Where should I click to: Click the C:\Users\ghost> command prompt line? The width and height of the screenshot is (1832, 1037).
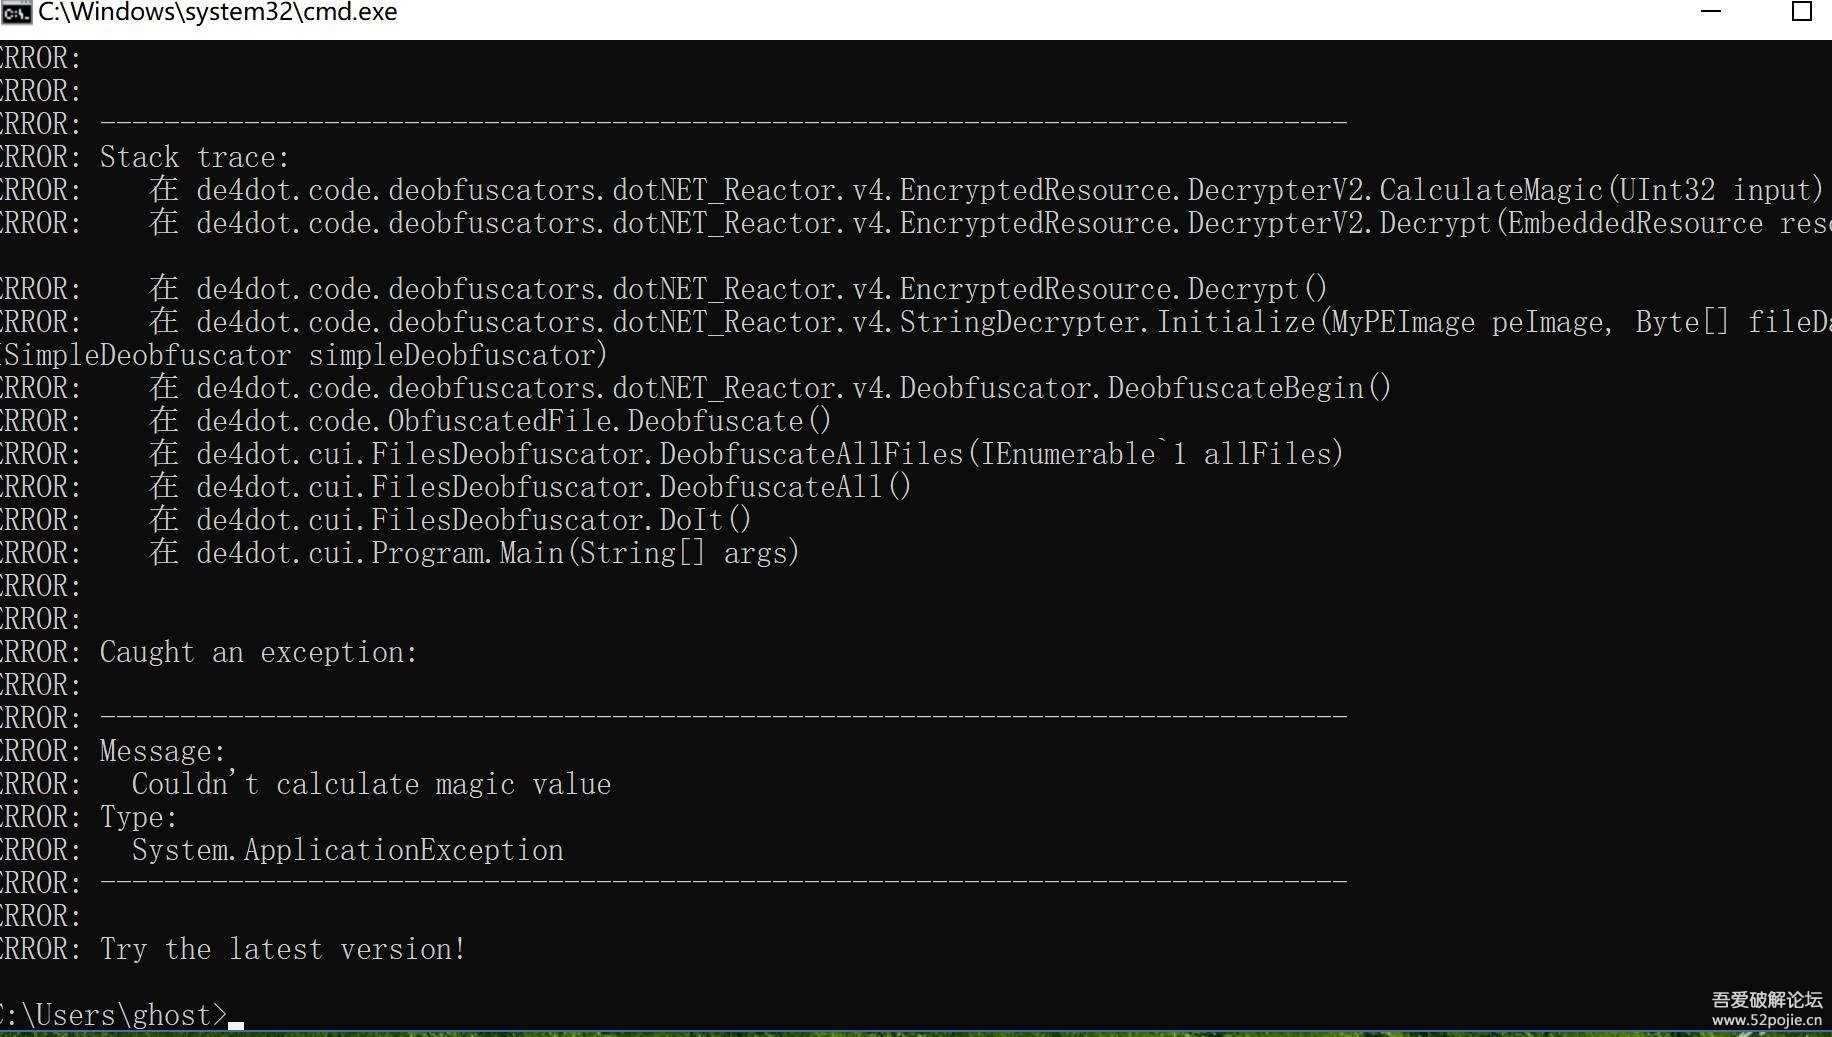115,1015
